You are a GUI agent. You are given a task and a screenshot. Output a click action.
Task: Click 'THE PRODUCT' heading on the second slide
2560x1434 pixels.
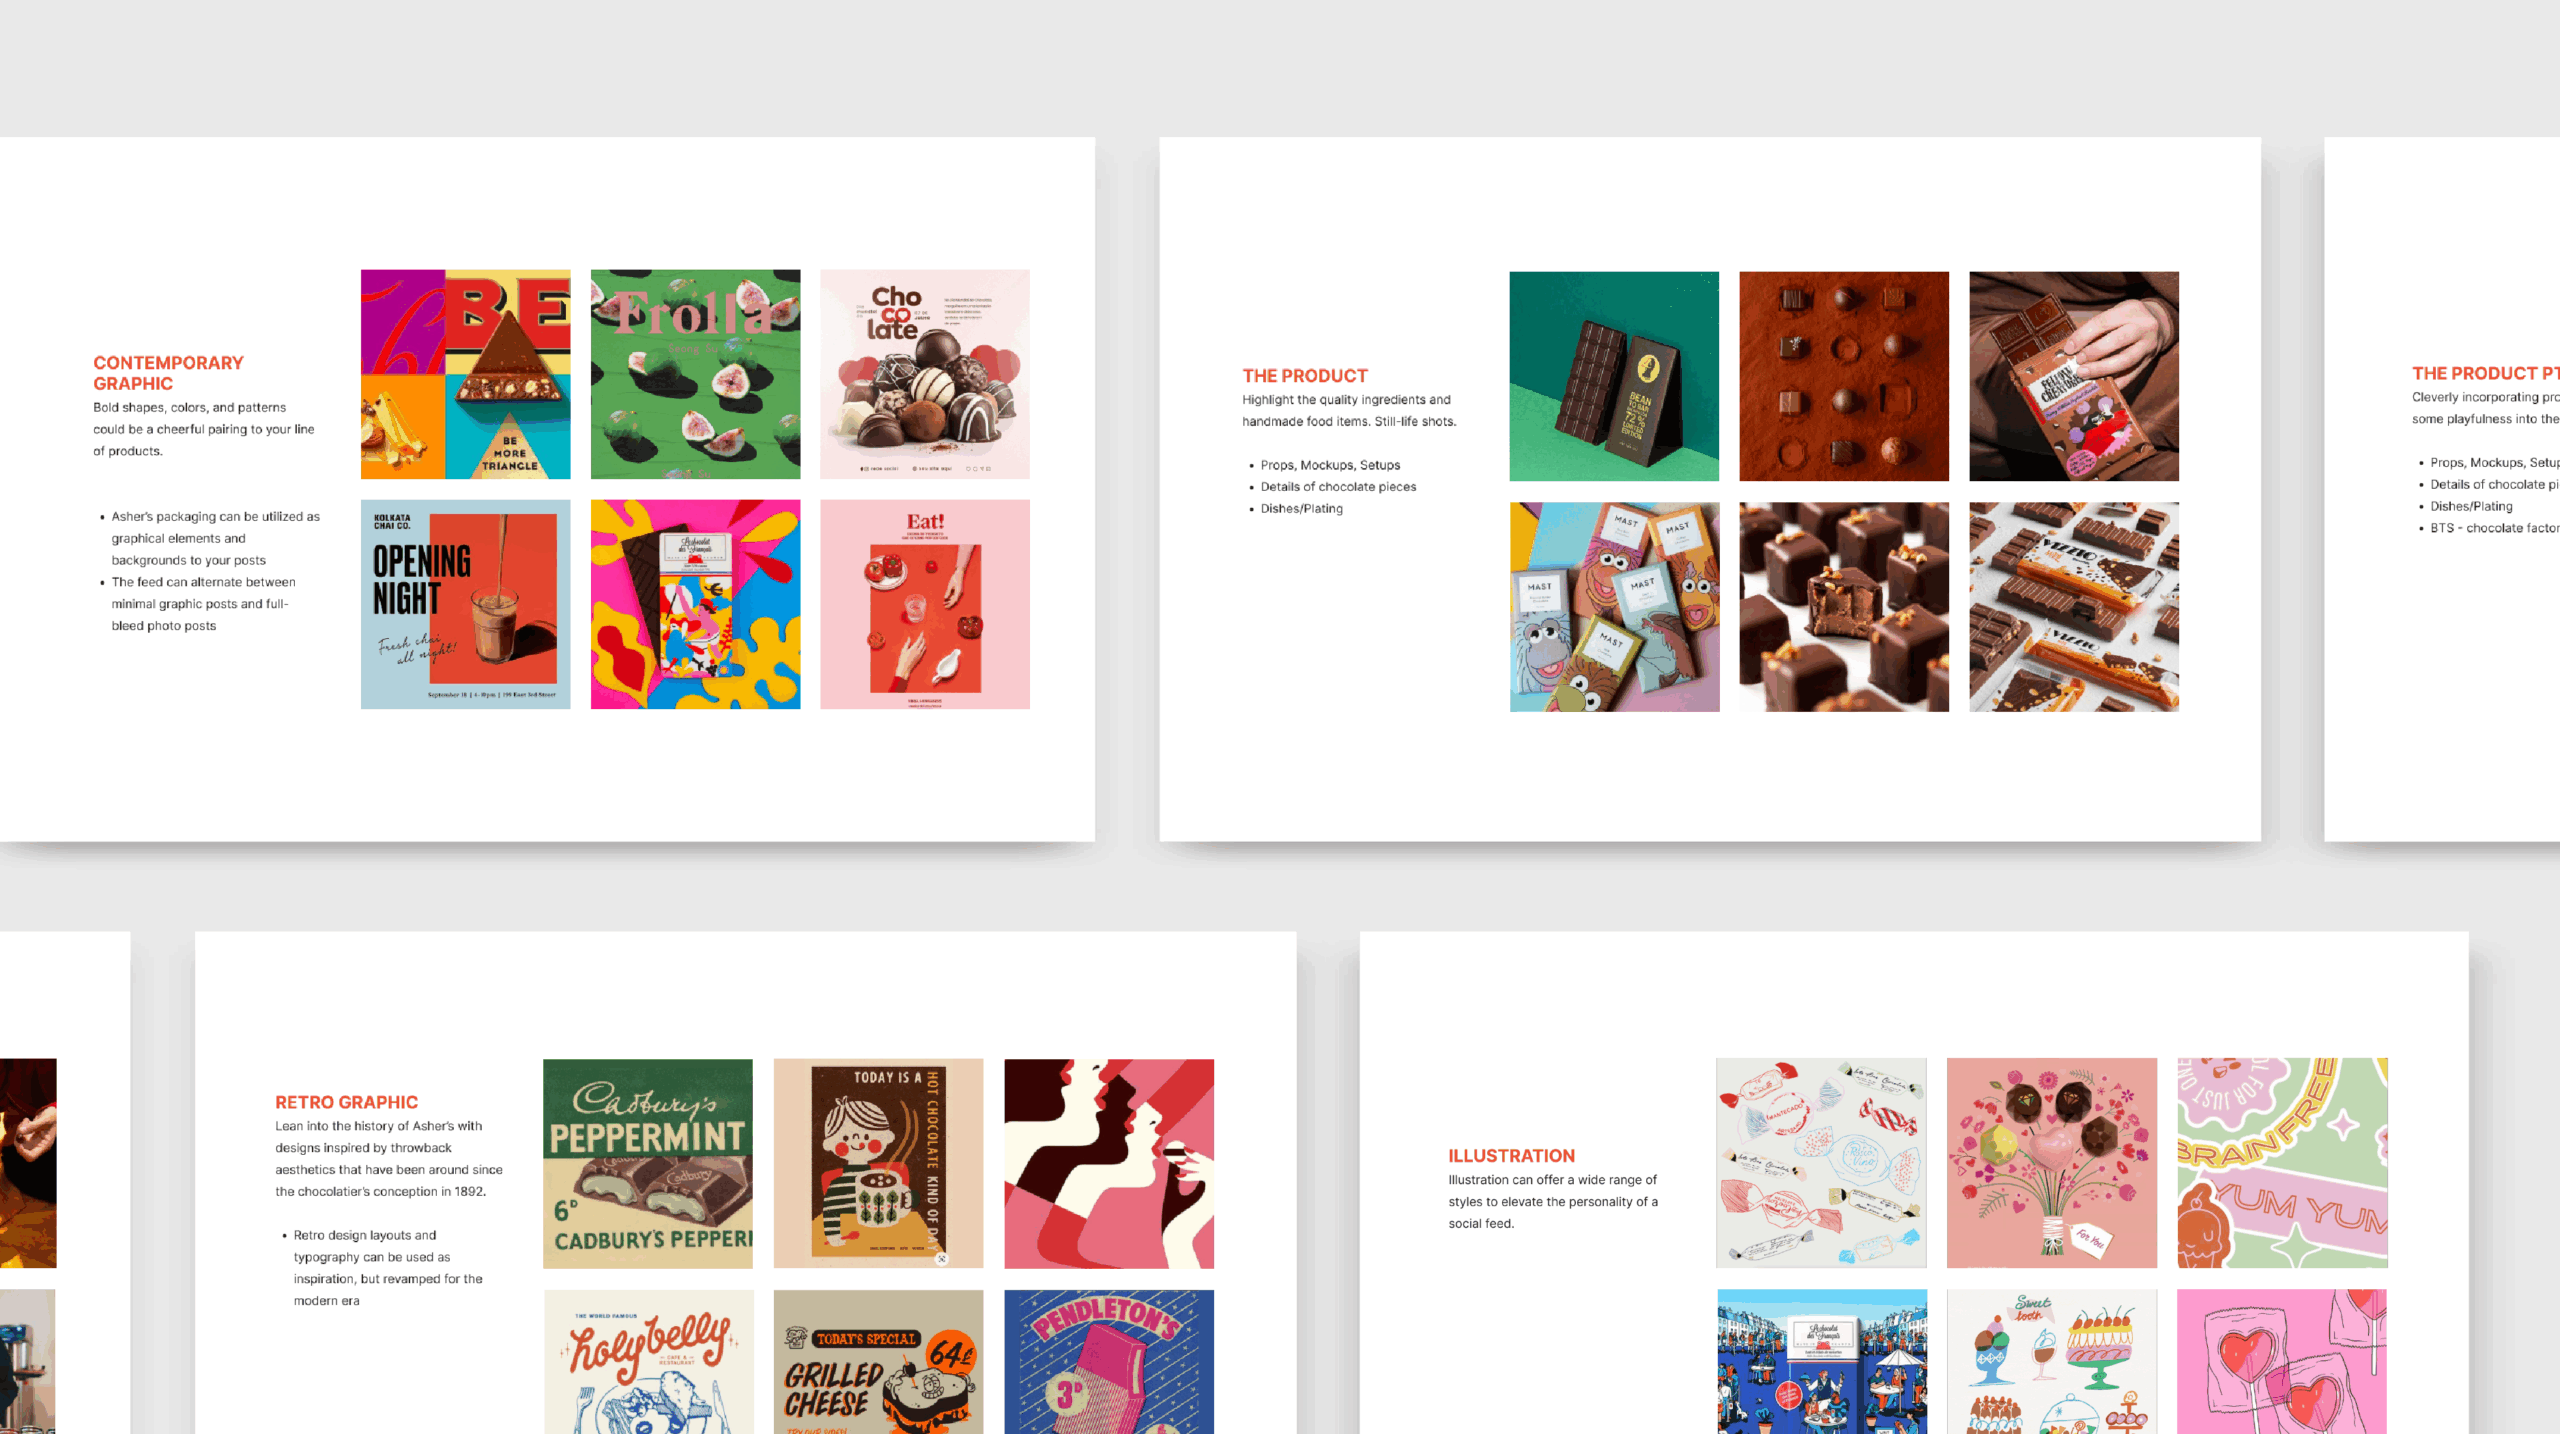(1305, 376)
